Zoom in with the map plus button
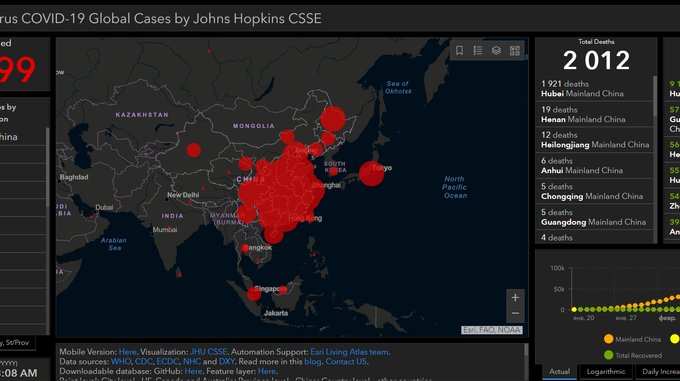This screenshot has width=680, height=381. [x=515, y=297]
